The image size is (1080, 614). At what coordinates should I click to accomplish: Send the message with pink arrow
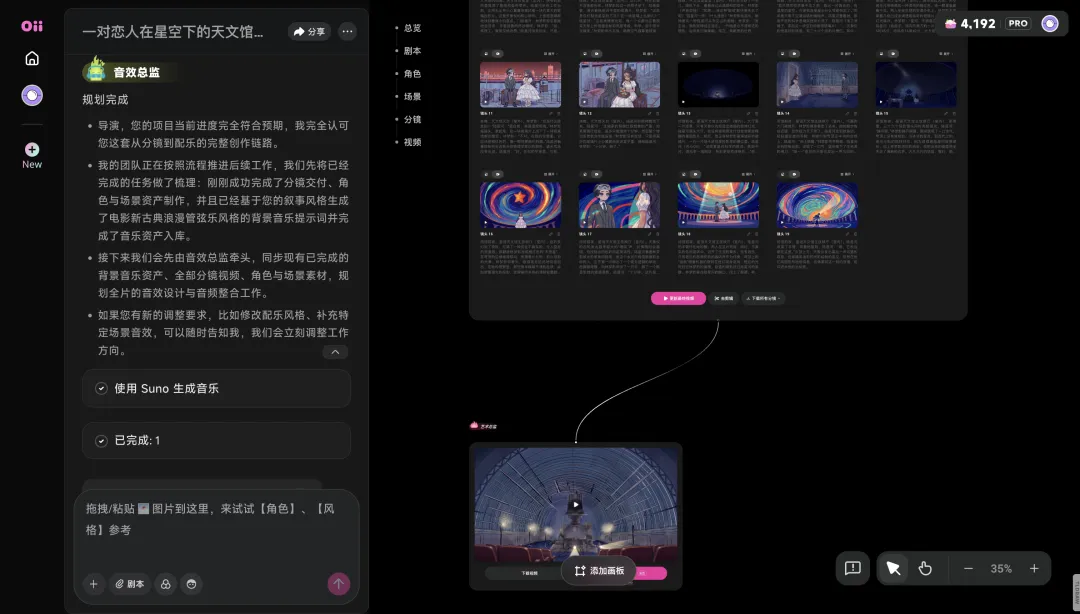coord(338,584)
